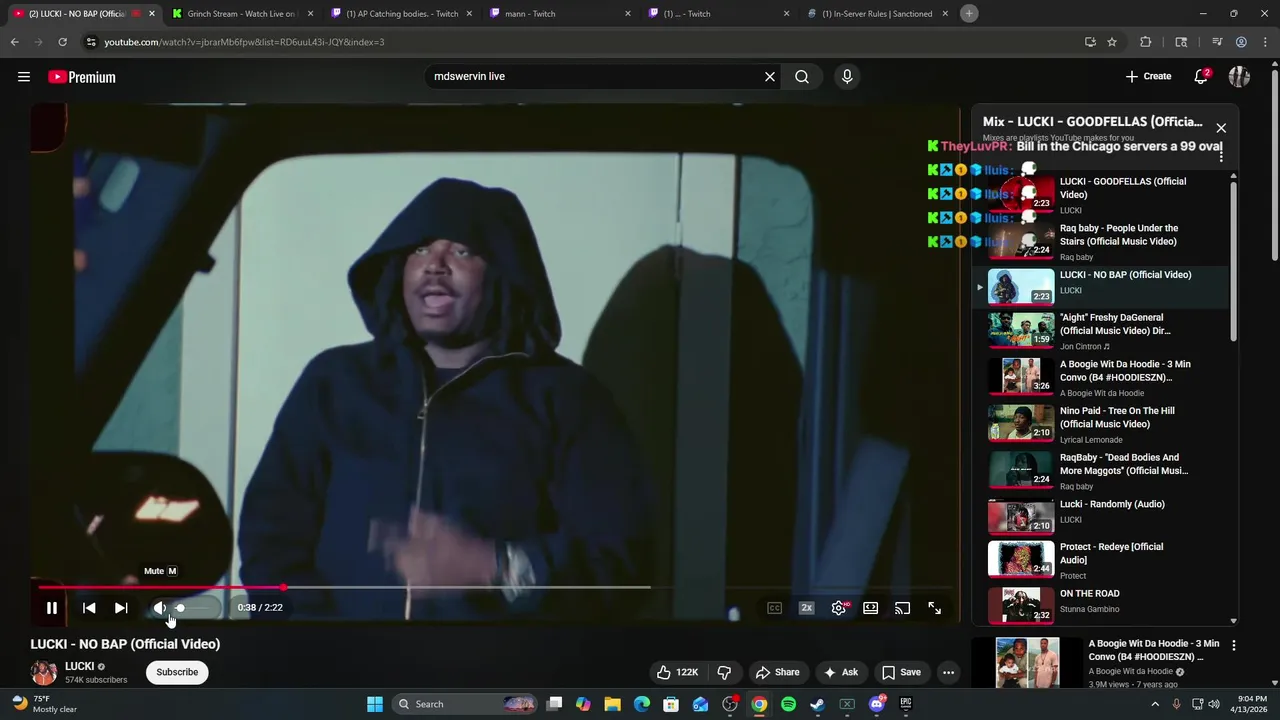This screenshot has width=1280, height=720.
Task: Open Discord from the taskbar
Action: click(x=877, y=704)
